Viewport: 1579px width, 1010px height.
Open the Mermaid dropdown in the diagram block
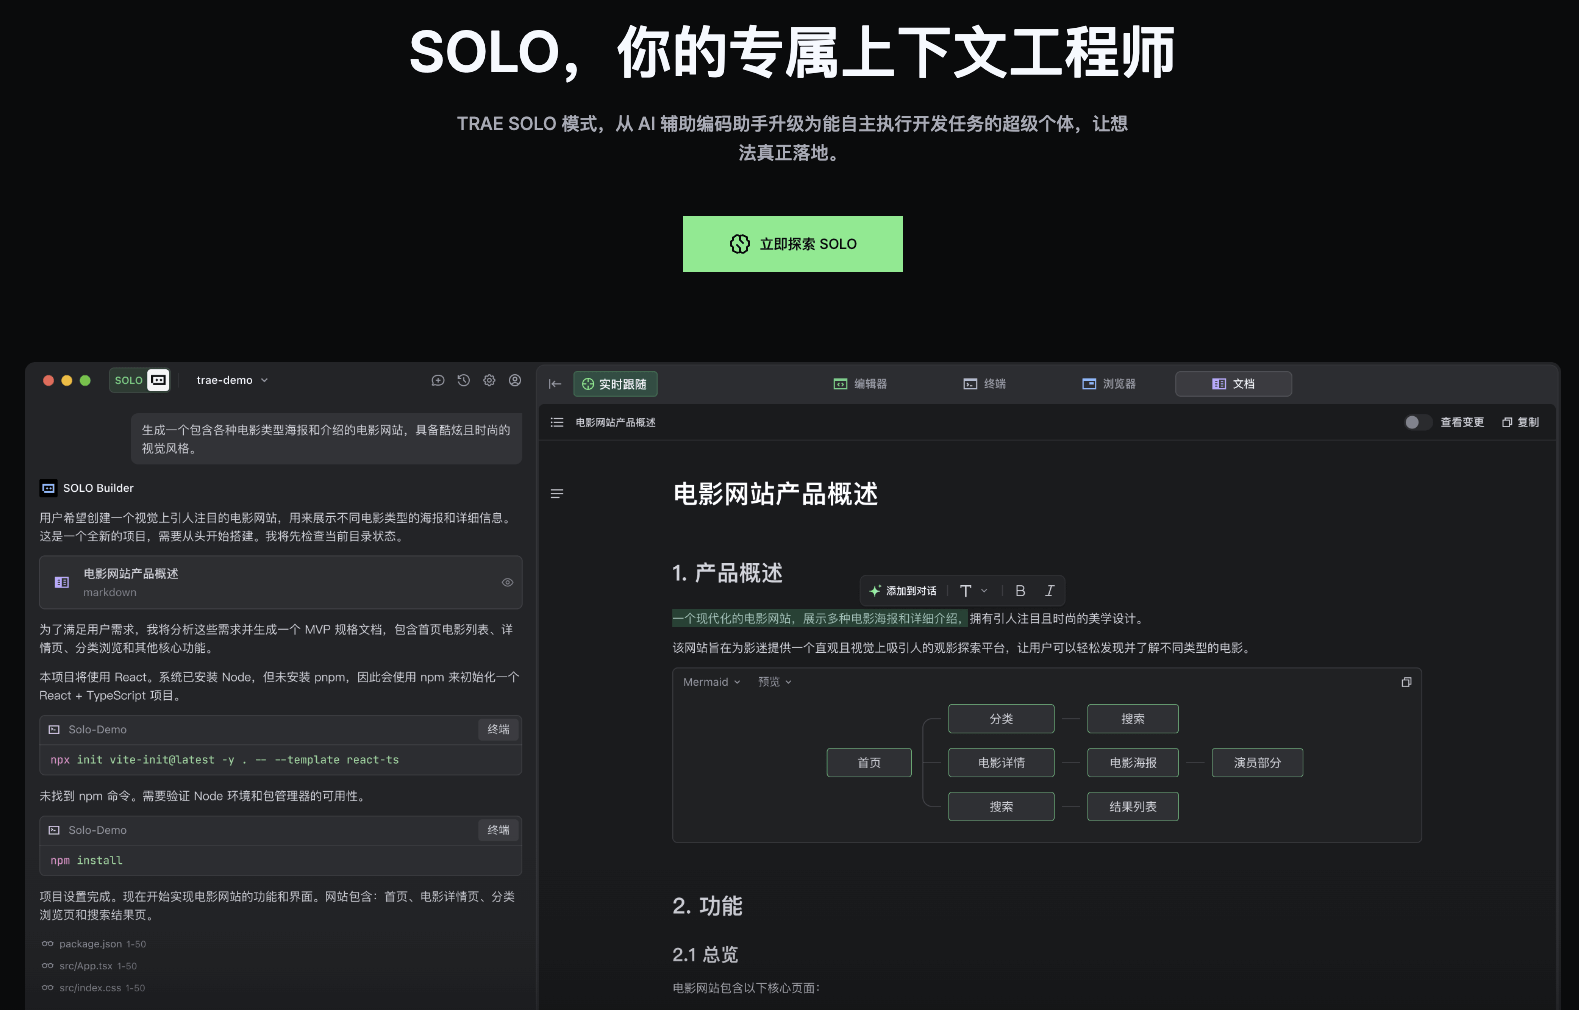click(712, 682)
